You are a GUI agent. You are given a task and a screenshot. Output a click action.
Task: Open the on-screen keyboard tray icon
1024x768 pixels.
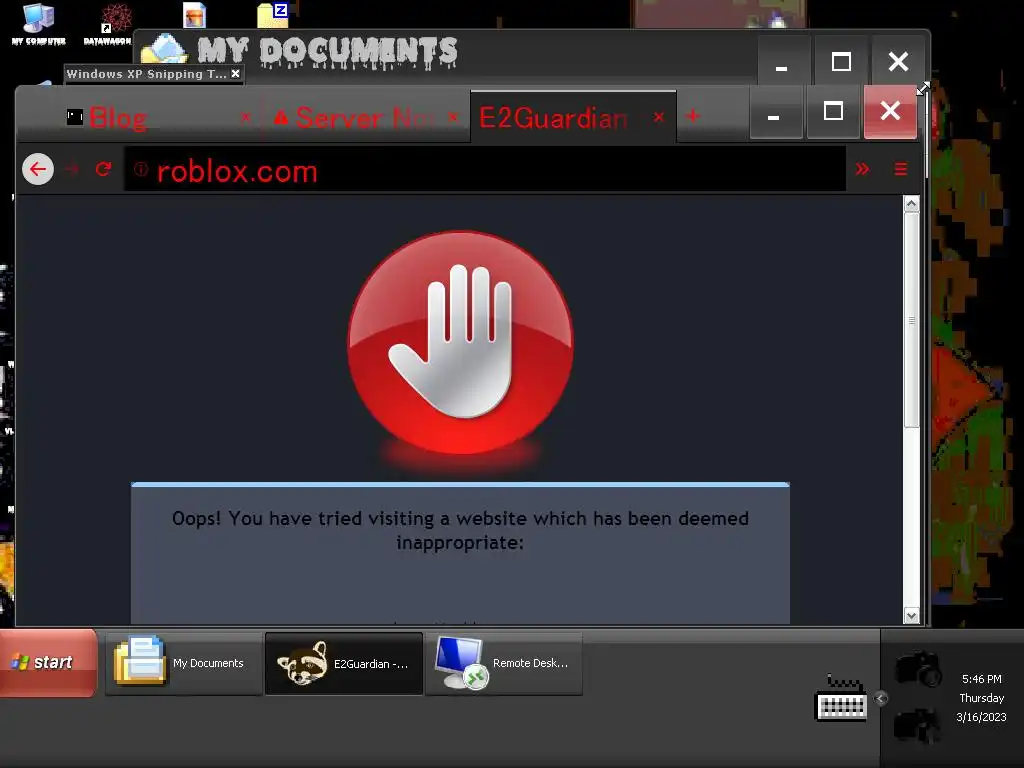coord(841,699)
